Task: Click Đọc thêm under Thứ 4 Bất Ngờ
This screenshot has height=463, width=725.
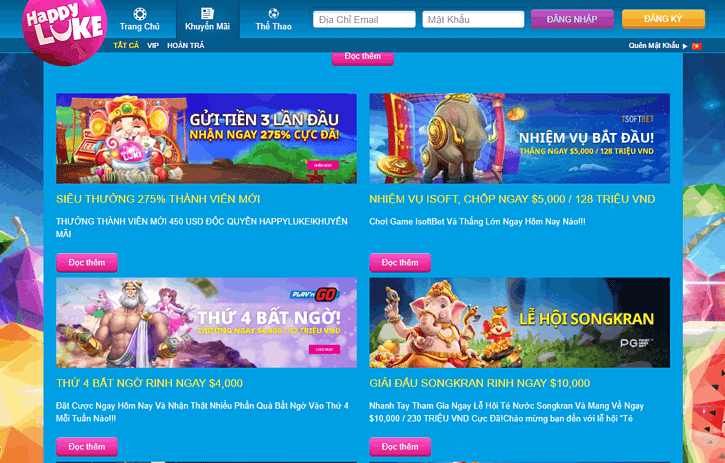Action: tap(87, 447)
